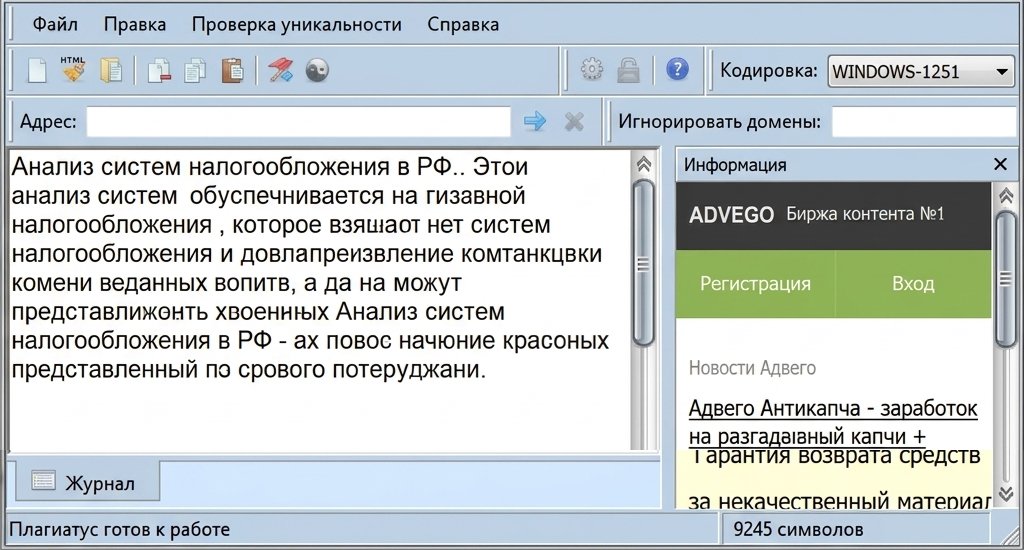Close the Информация panel
This screenshot has width=1024, height=550.
(x=1000, y=164)
